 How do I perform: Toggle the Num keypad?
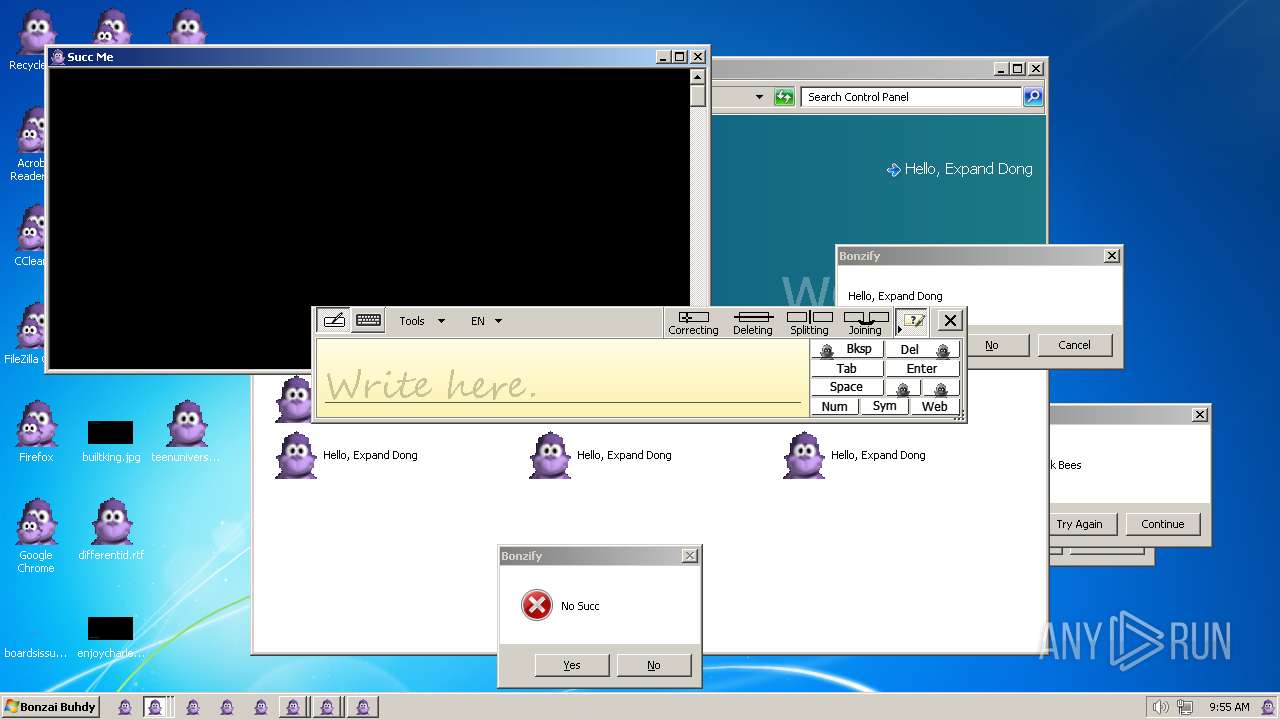(835, 406)
